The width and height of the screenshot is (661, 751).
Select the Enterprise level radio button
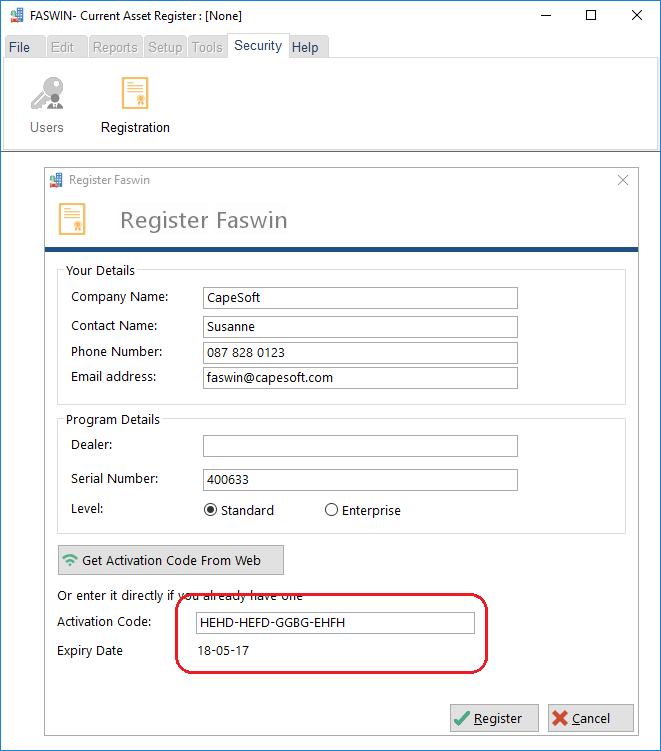[331, 510]
